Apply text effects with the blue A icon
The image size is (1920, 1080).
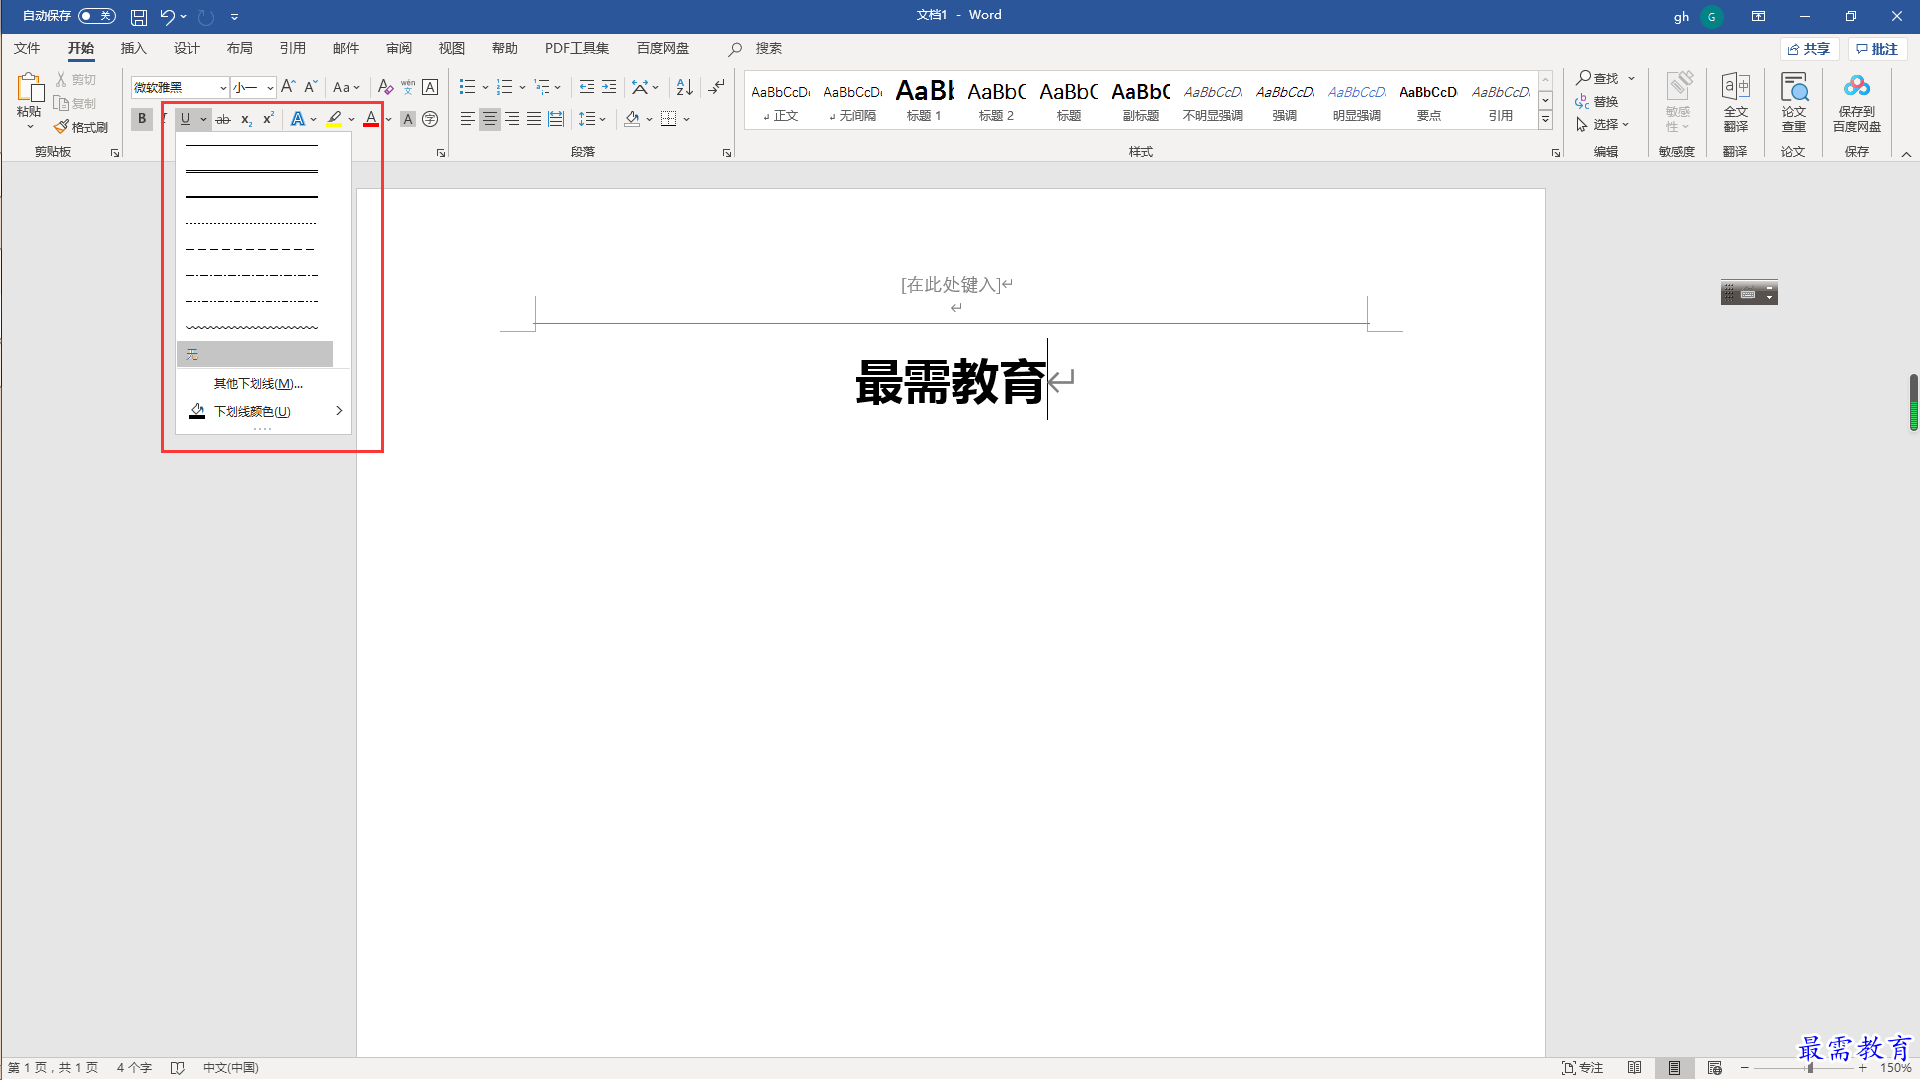click(x=297, y=119)
